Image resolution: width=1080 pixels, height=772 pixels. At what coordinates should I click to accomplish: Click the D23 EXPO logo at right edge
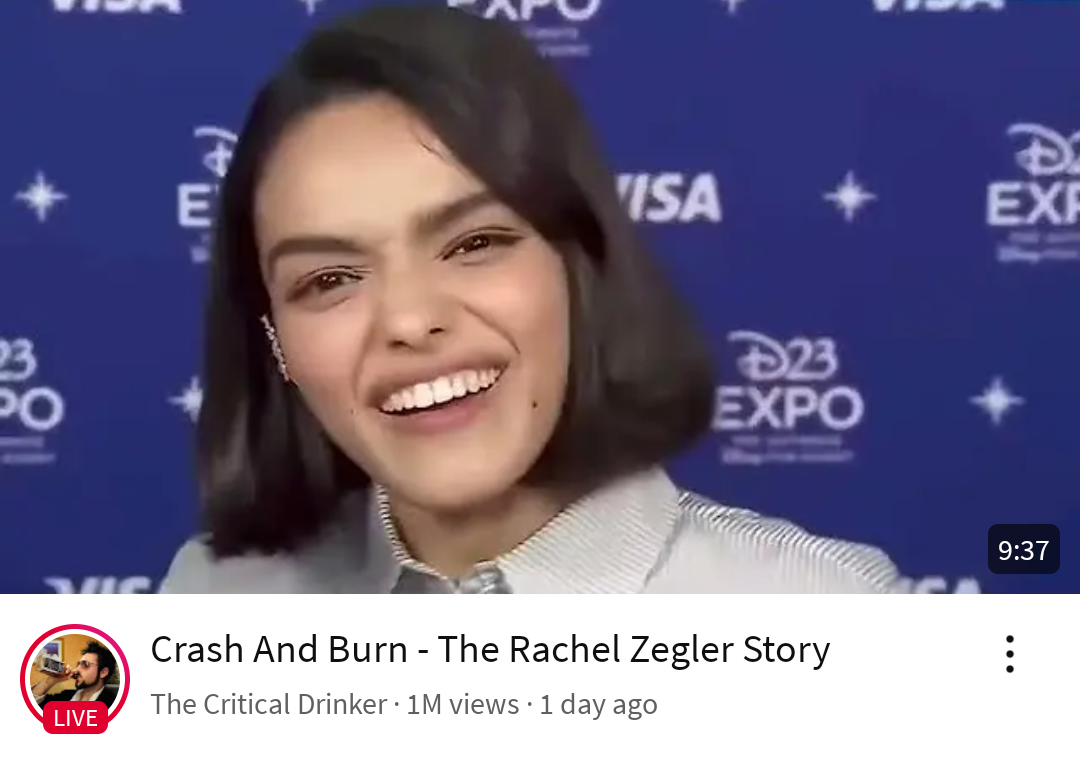pyautogui.click(x=1033, y=193)
